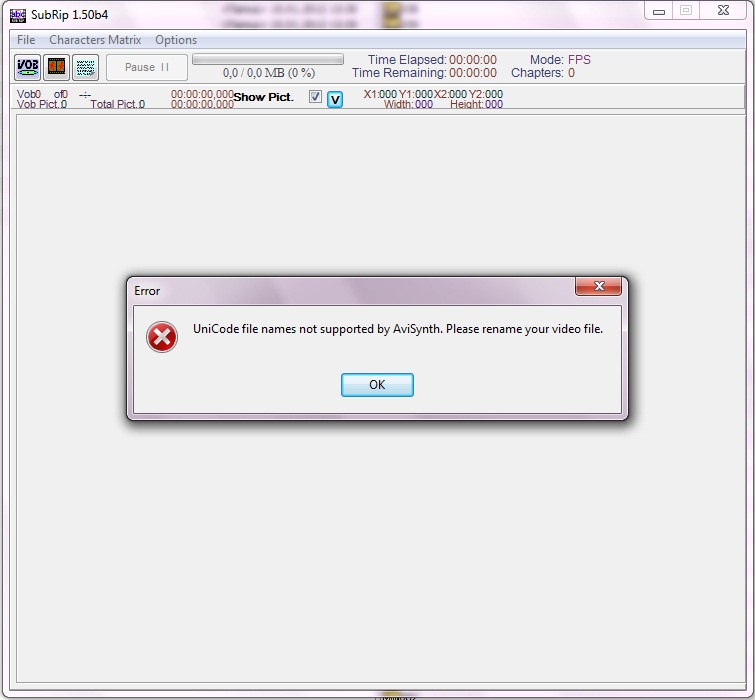Click the 'Mode: FPS' label

click(x=560, y=60)
